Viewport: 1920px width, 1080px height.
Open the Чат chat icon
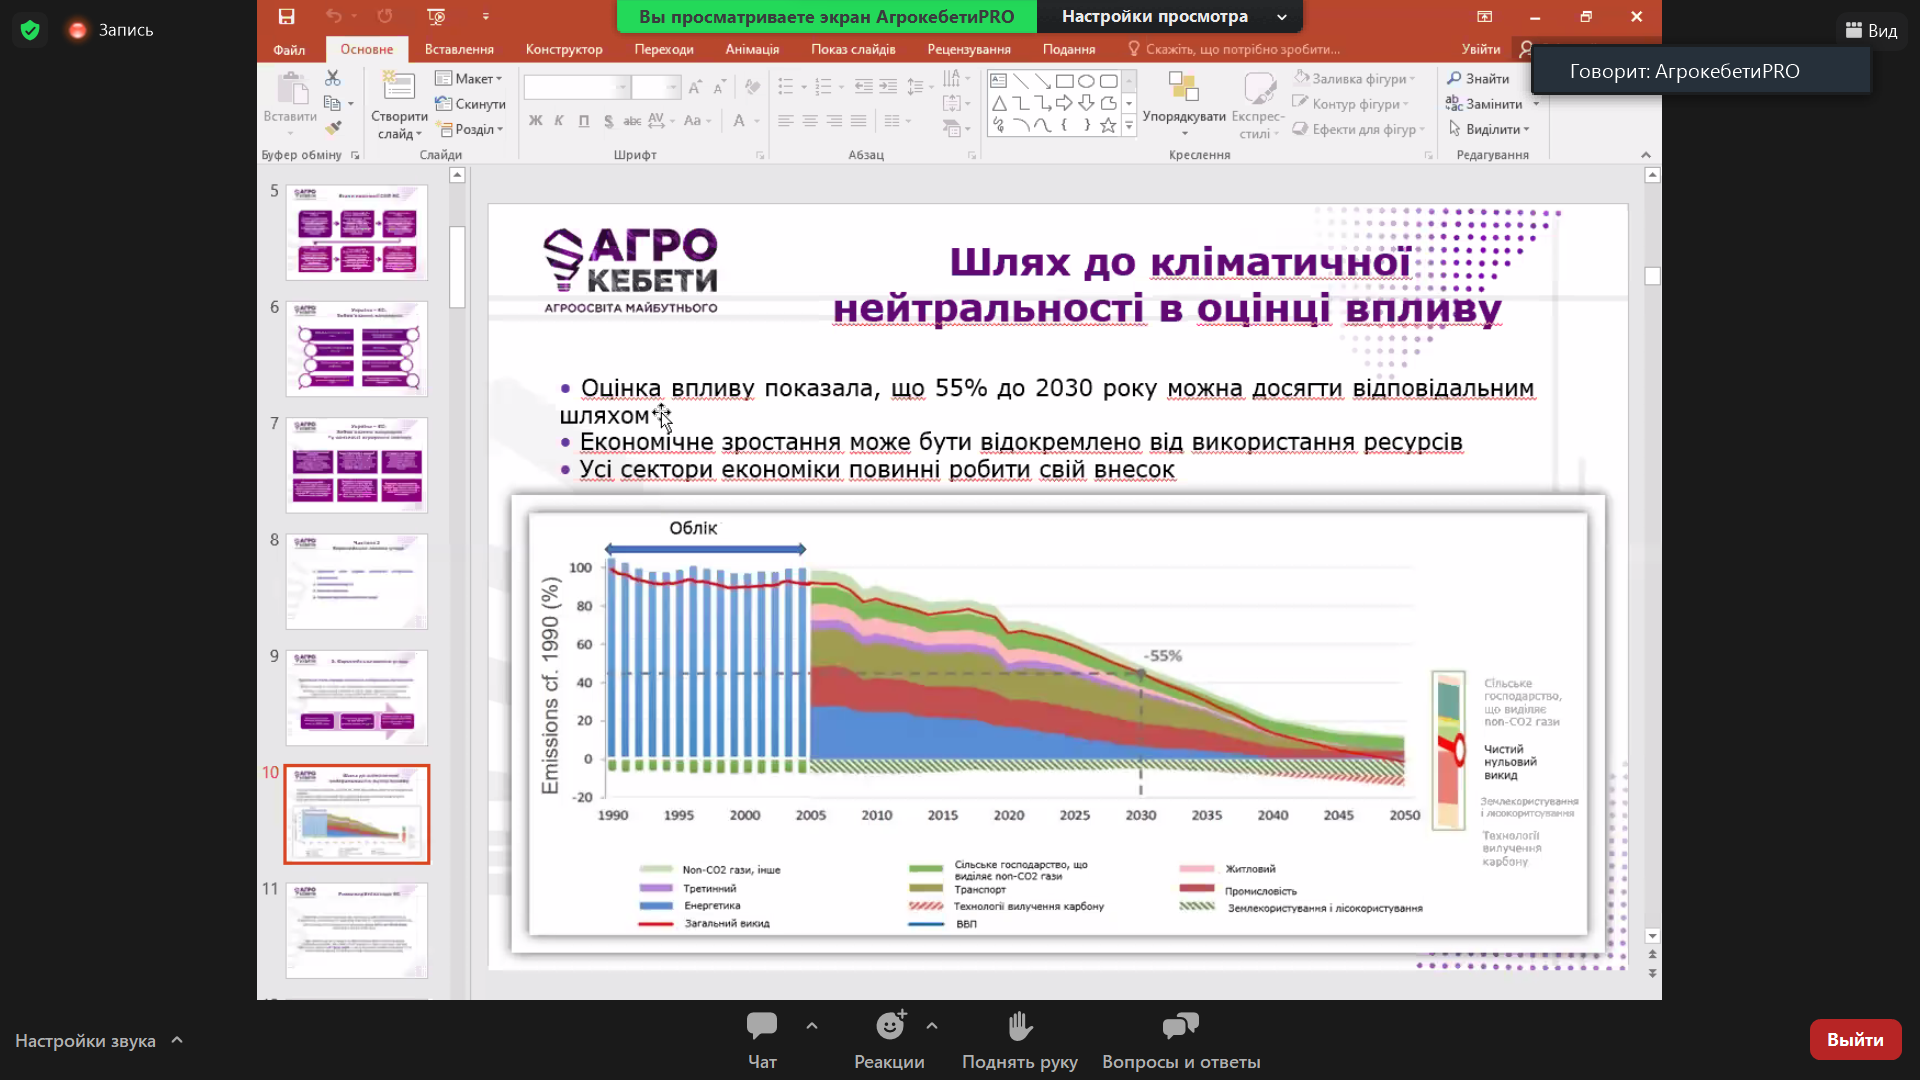(x=762, y=1026)
